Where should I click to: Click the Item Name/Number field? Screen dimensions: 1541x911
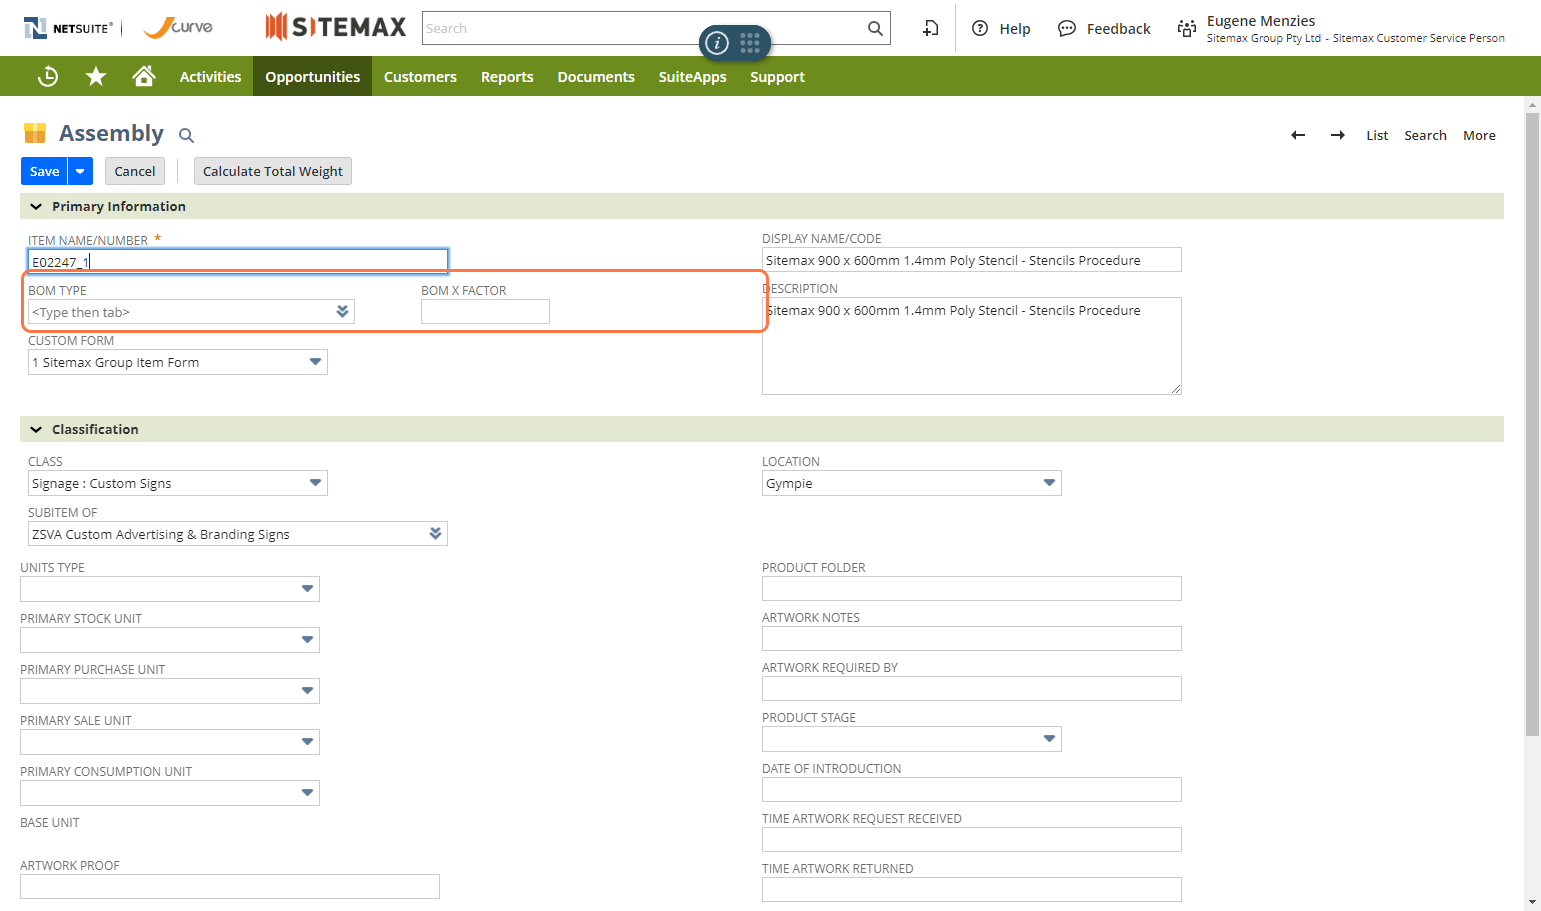(238, 261)
